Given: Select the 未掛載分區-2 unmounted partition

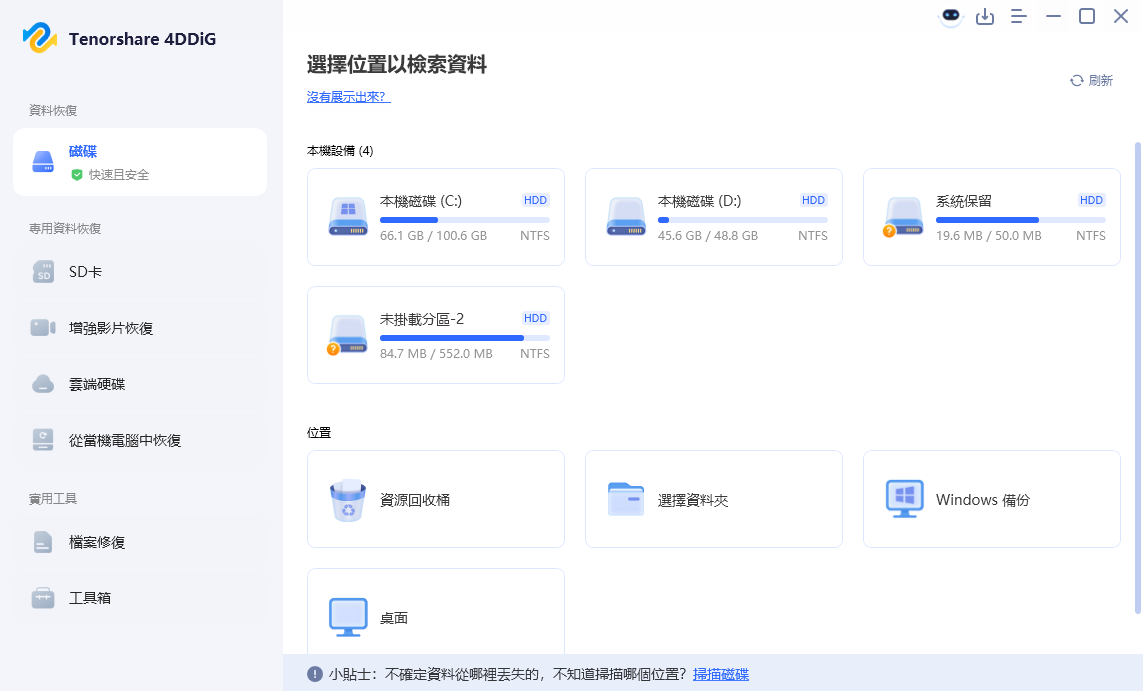Looking at the screenshot, I should (x=435, y=335).
